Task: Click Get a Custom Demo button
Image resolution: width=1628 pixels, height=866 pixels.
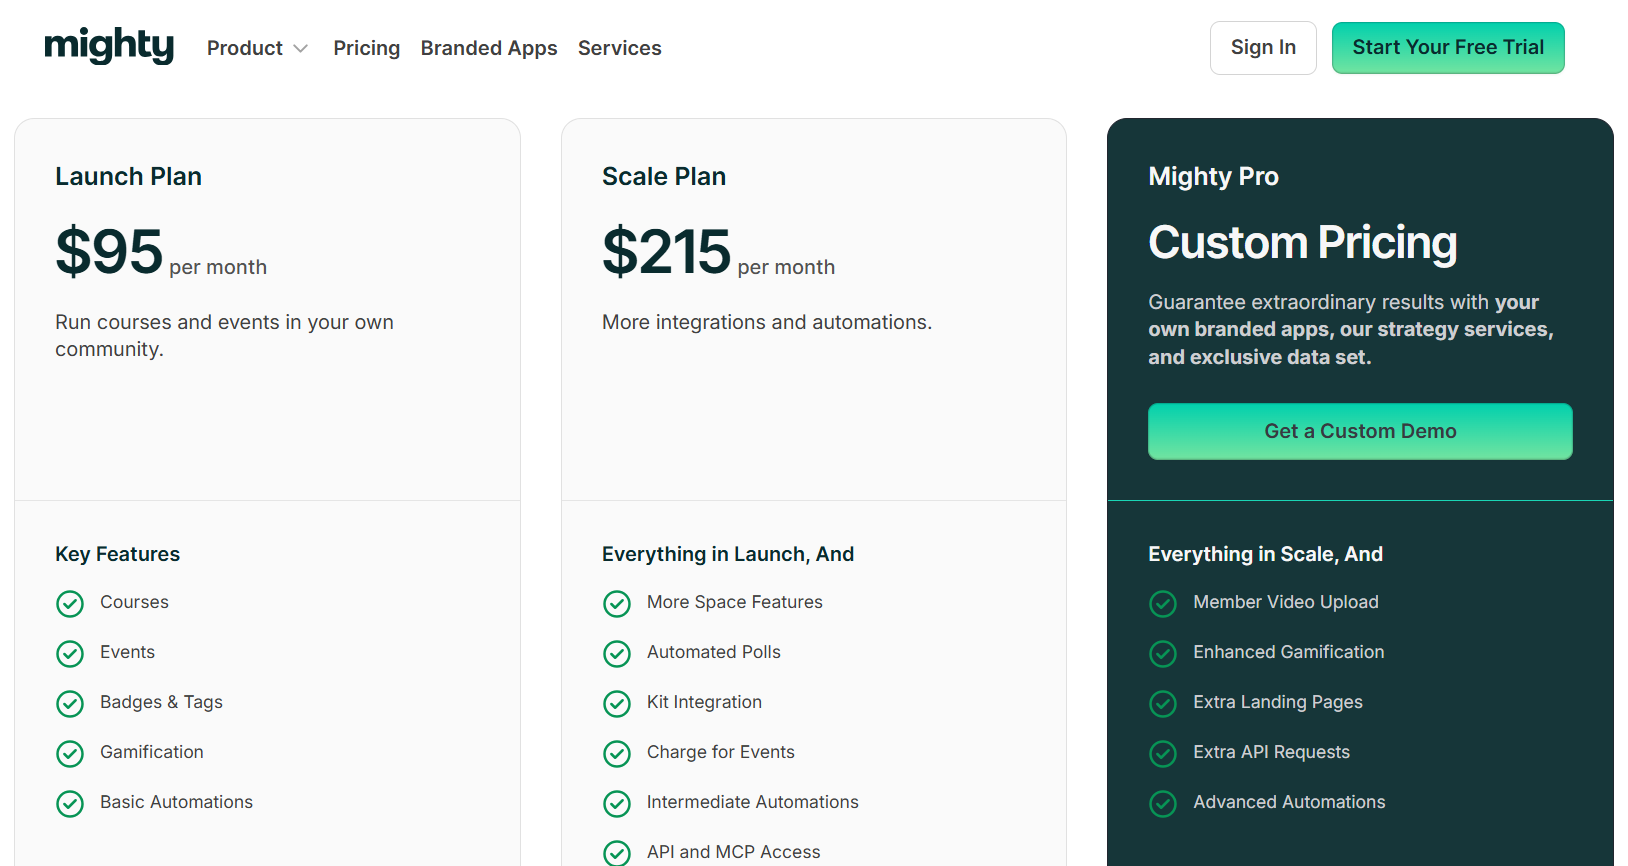Action: [1360, 431]
